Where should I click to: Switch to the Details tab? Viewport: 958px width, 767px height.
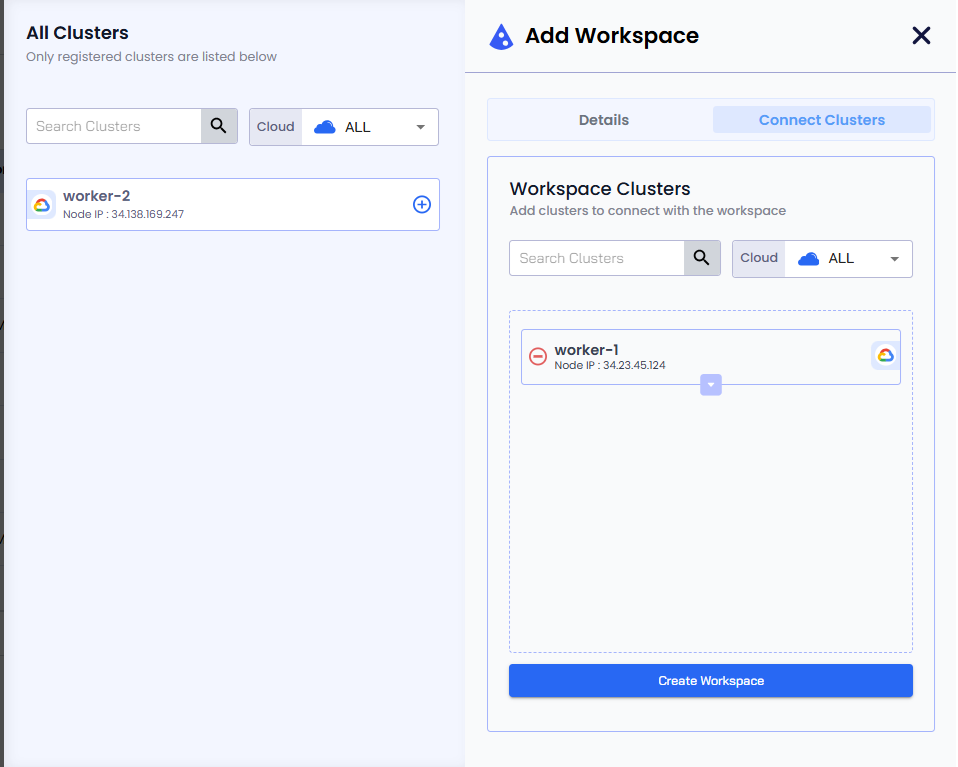click(x=603, y=120)
